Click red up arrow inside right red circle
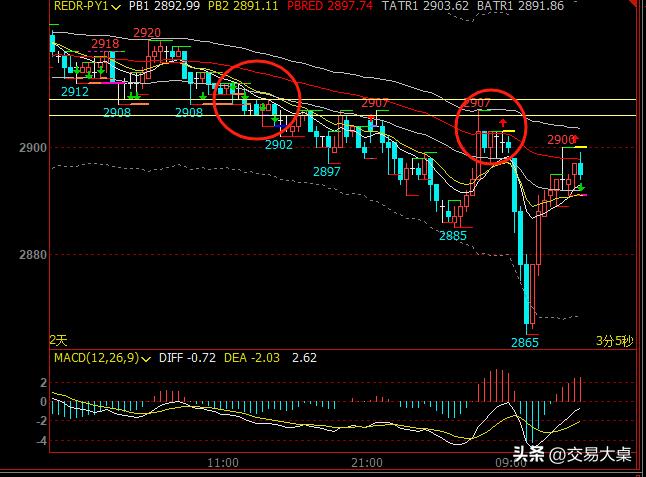The image size is (646, 477). (502, 122)
